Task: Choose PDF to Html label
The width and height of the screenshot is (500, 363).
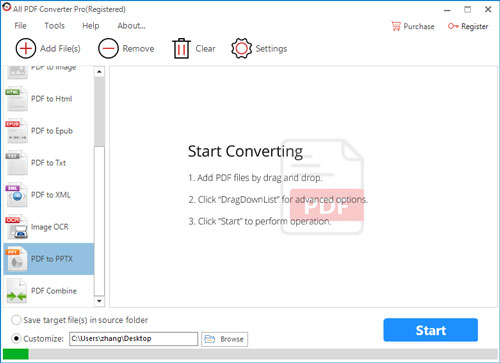Action: [52, 99]
